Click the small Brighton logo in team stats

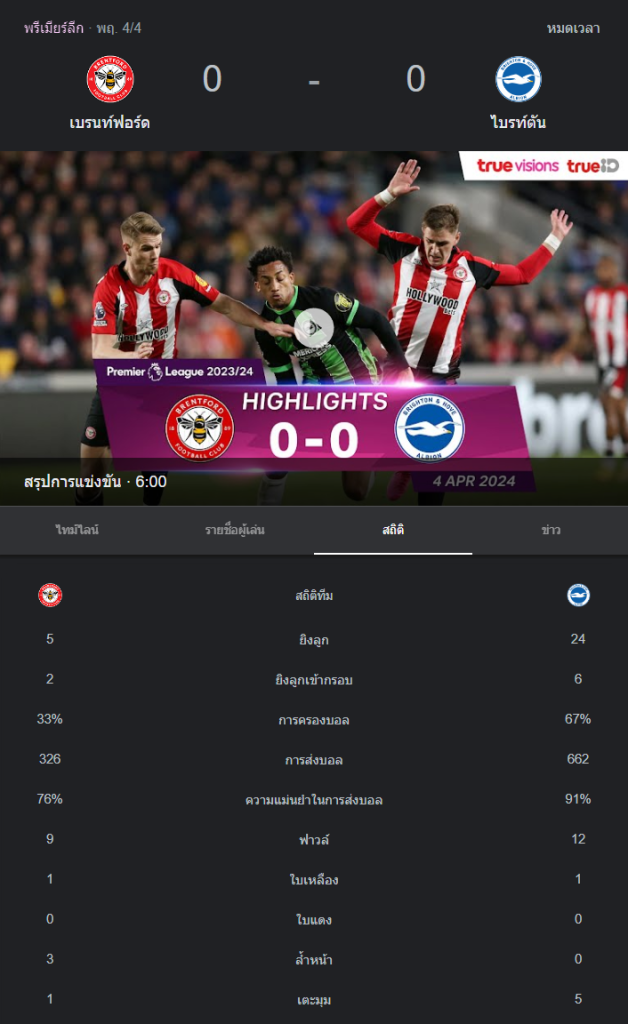click(578, 595)
